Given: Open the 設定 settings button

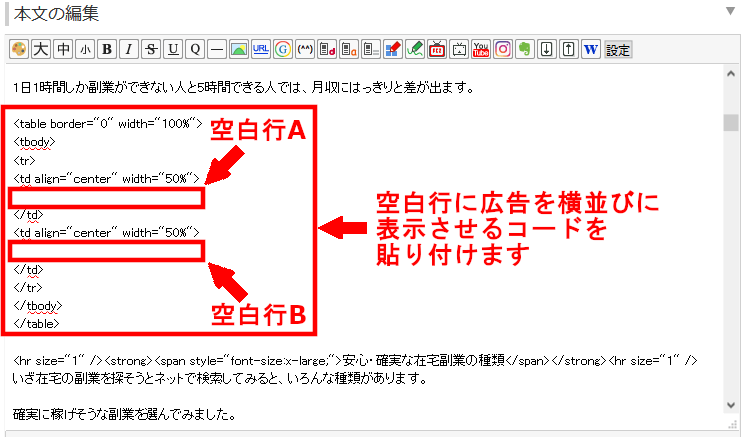Looking at the screenshot, I should pos(618,50).
